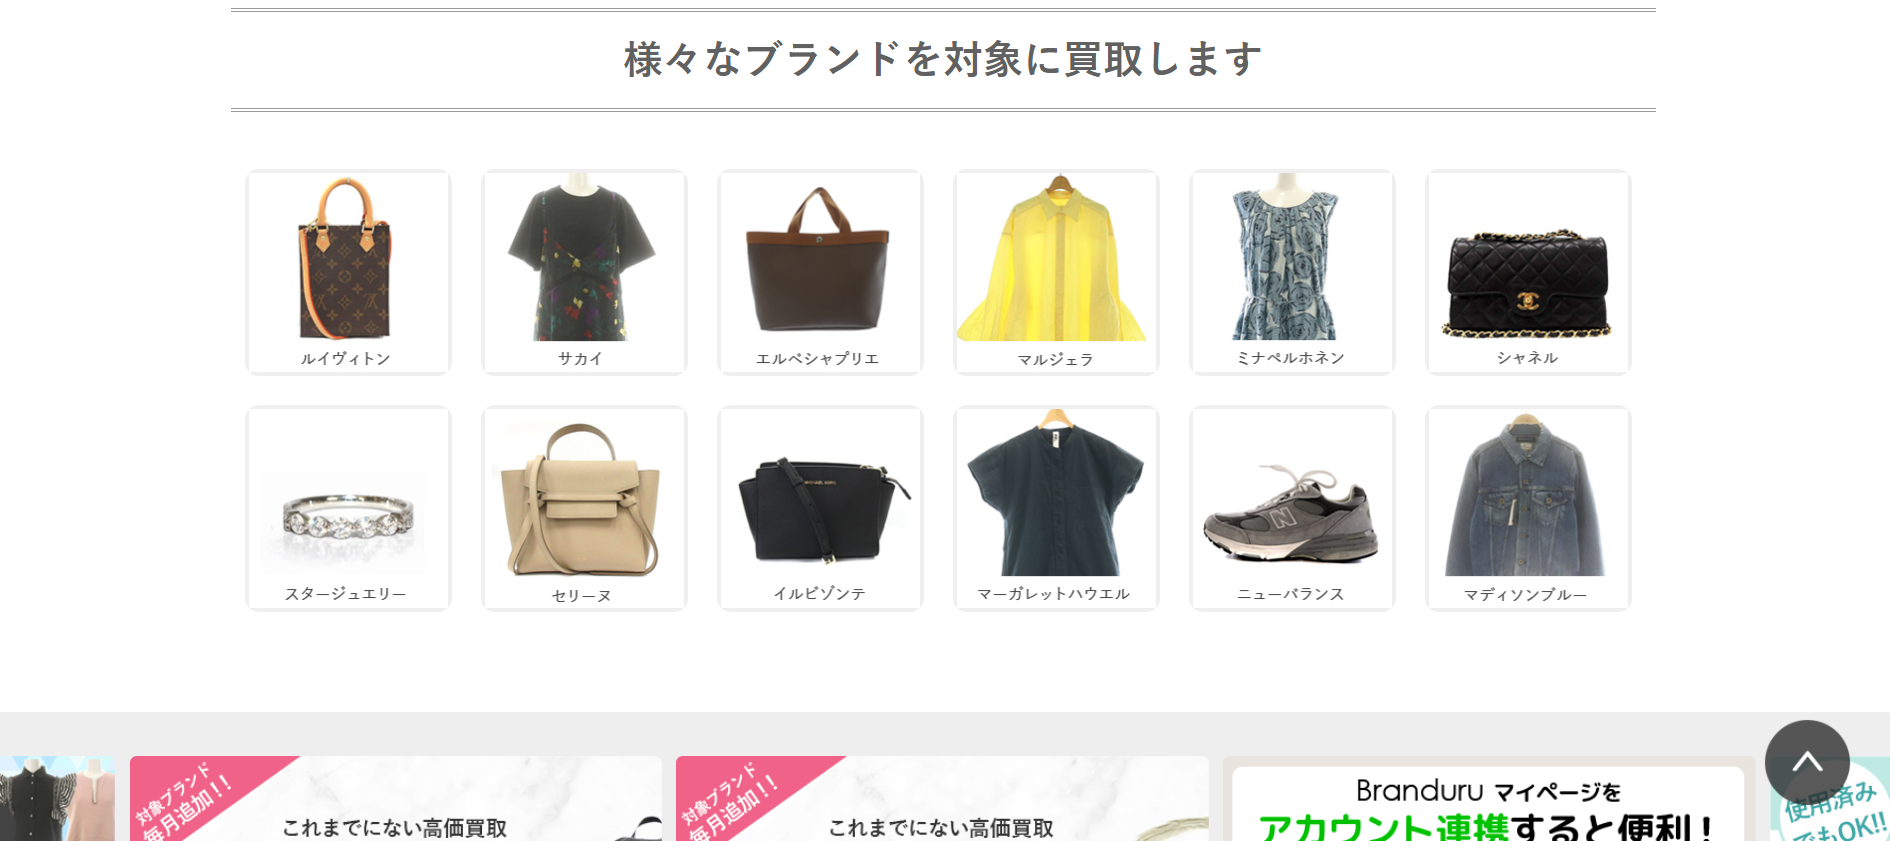Open the second これまでにない高価買取 banner
This screenshot has height=841, width=1890.
pos(942,798)
